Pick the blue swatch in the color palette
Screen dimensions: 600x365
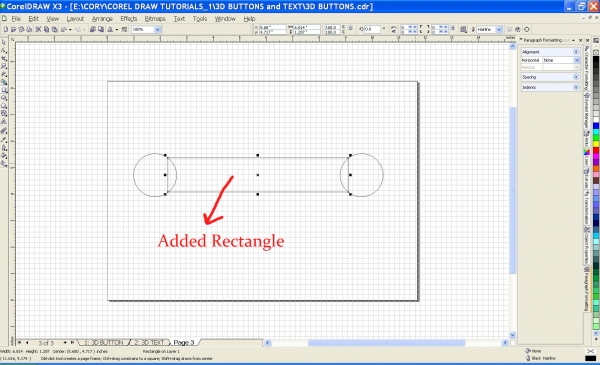pyautogui.click(x=596, y=125)
